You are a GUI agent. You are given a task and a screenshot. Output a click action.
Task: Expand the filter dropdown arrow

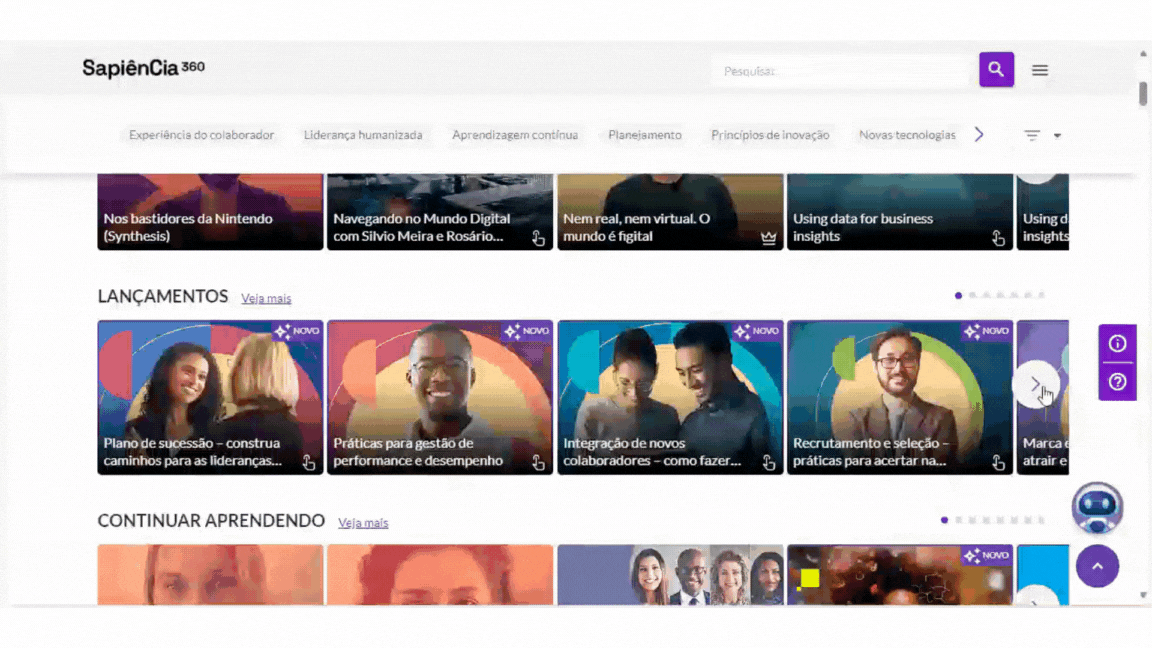click(x=1057, y=136)
